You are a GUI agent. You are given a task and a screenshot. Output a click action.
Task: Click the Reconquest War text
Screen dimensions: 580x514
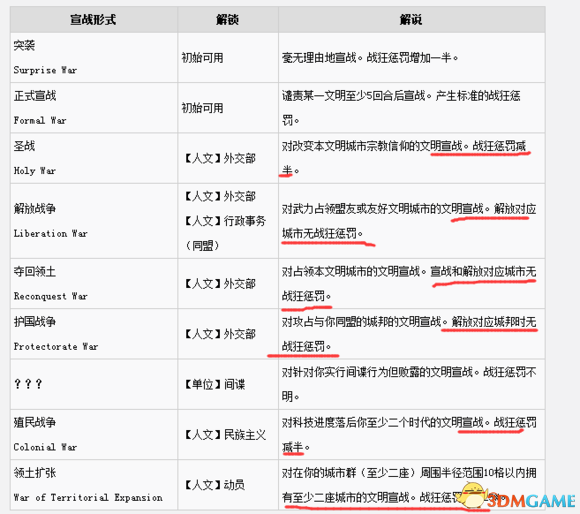(51, 296)
